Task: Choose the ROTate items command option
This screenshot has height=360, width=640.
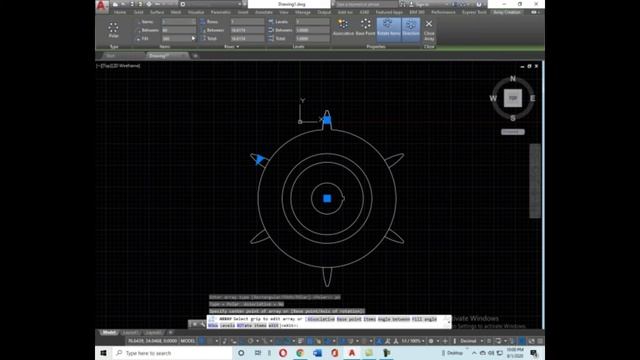Action: pyautogui.click(x=252, y=326)
